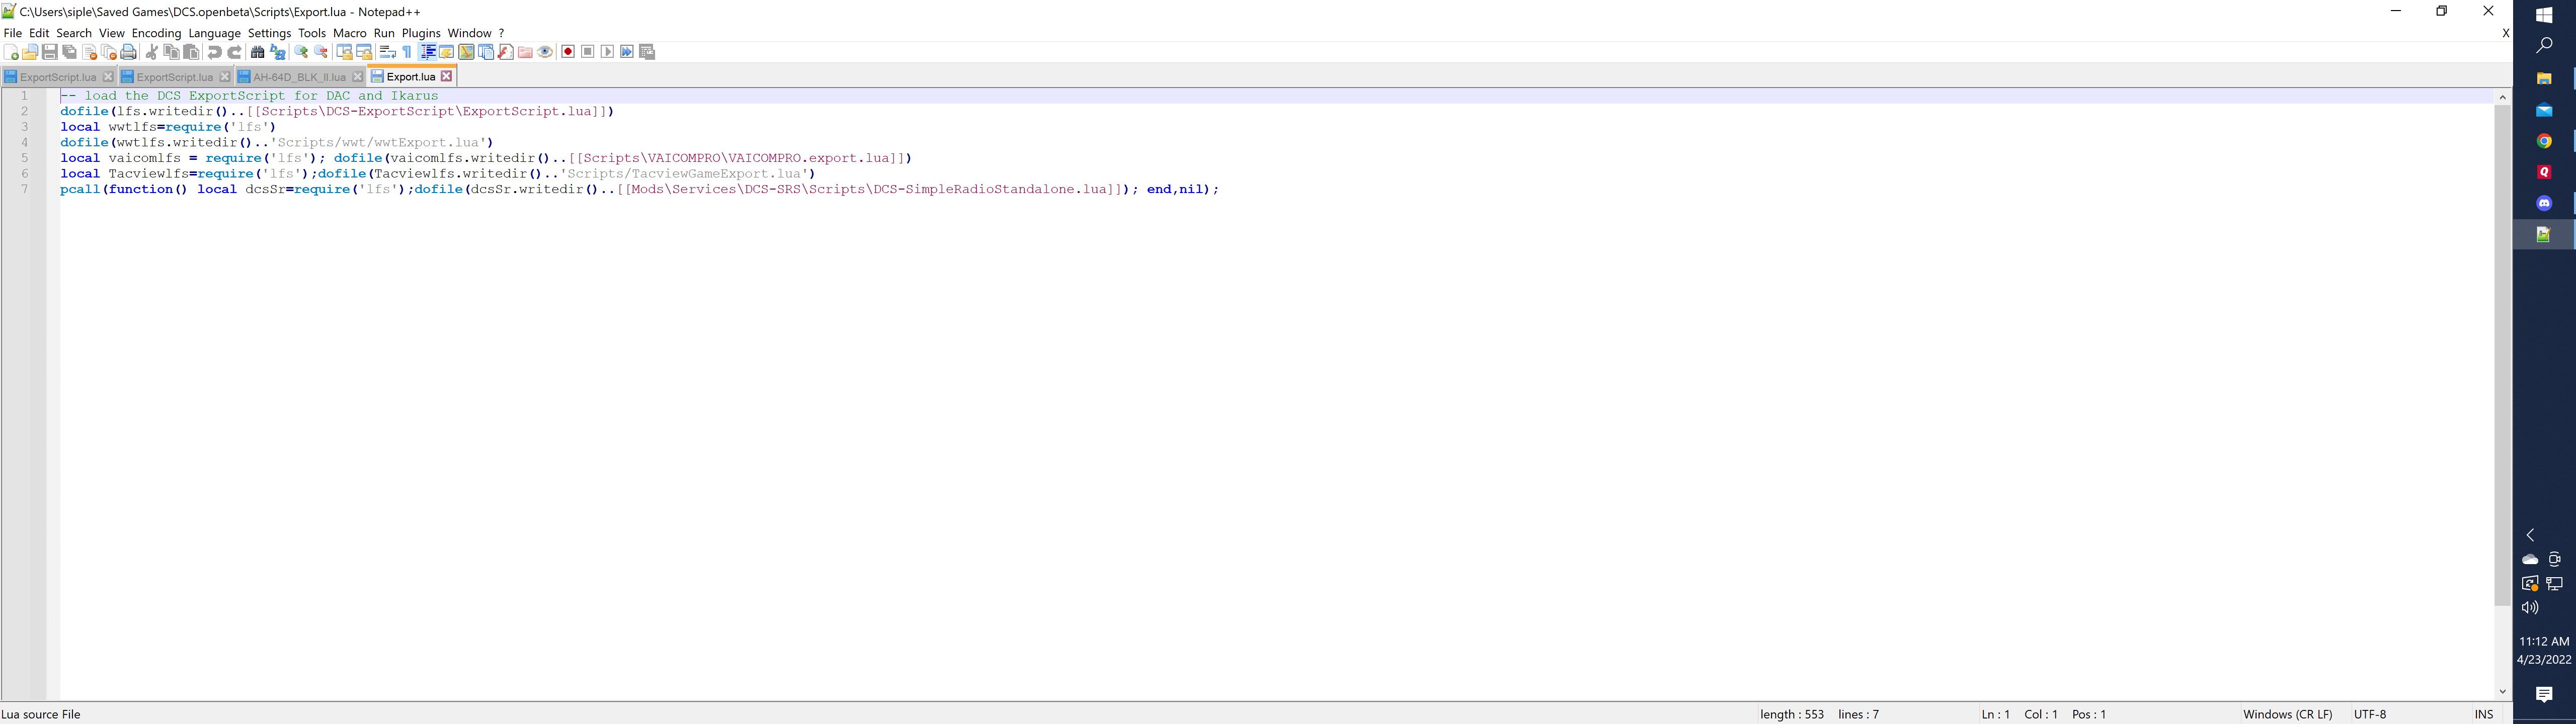
Task: Click the Paste clipboard icon
Action: click(191, 52)
